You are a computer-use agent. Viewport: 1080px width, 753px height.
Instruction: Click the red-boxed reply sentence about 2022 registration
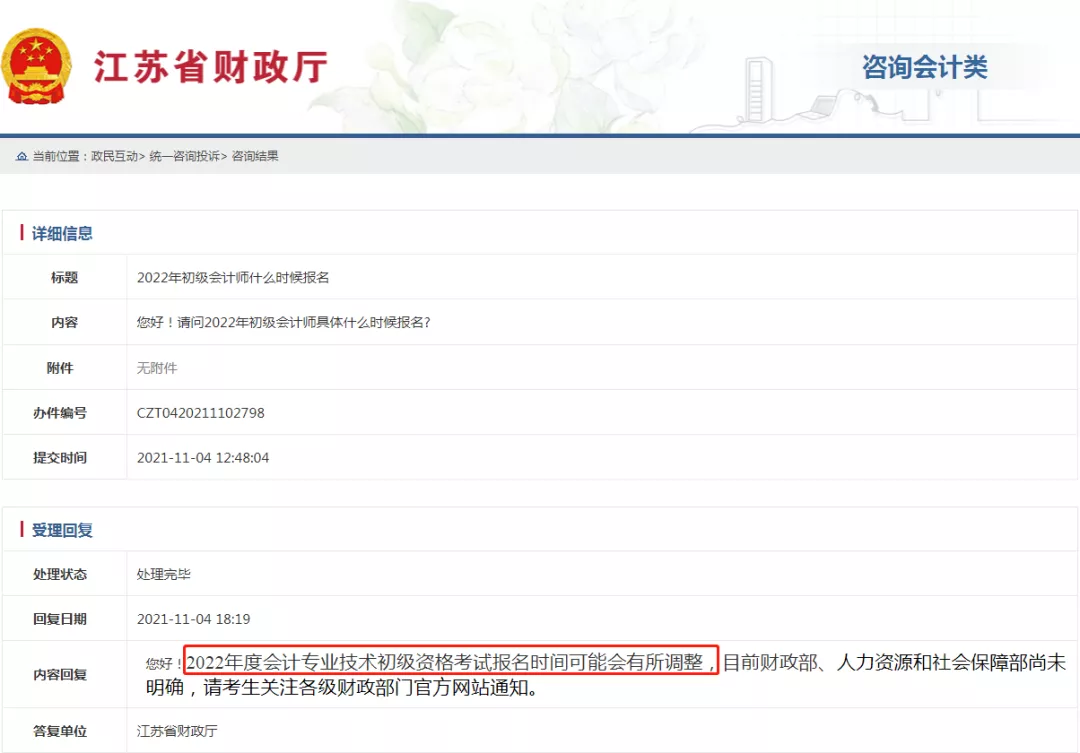tap(452, 659)
